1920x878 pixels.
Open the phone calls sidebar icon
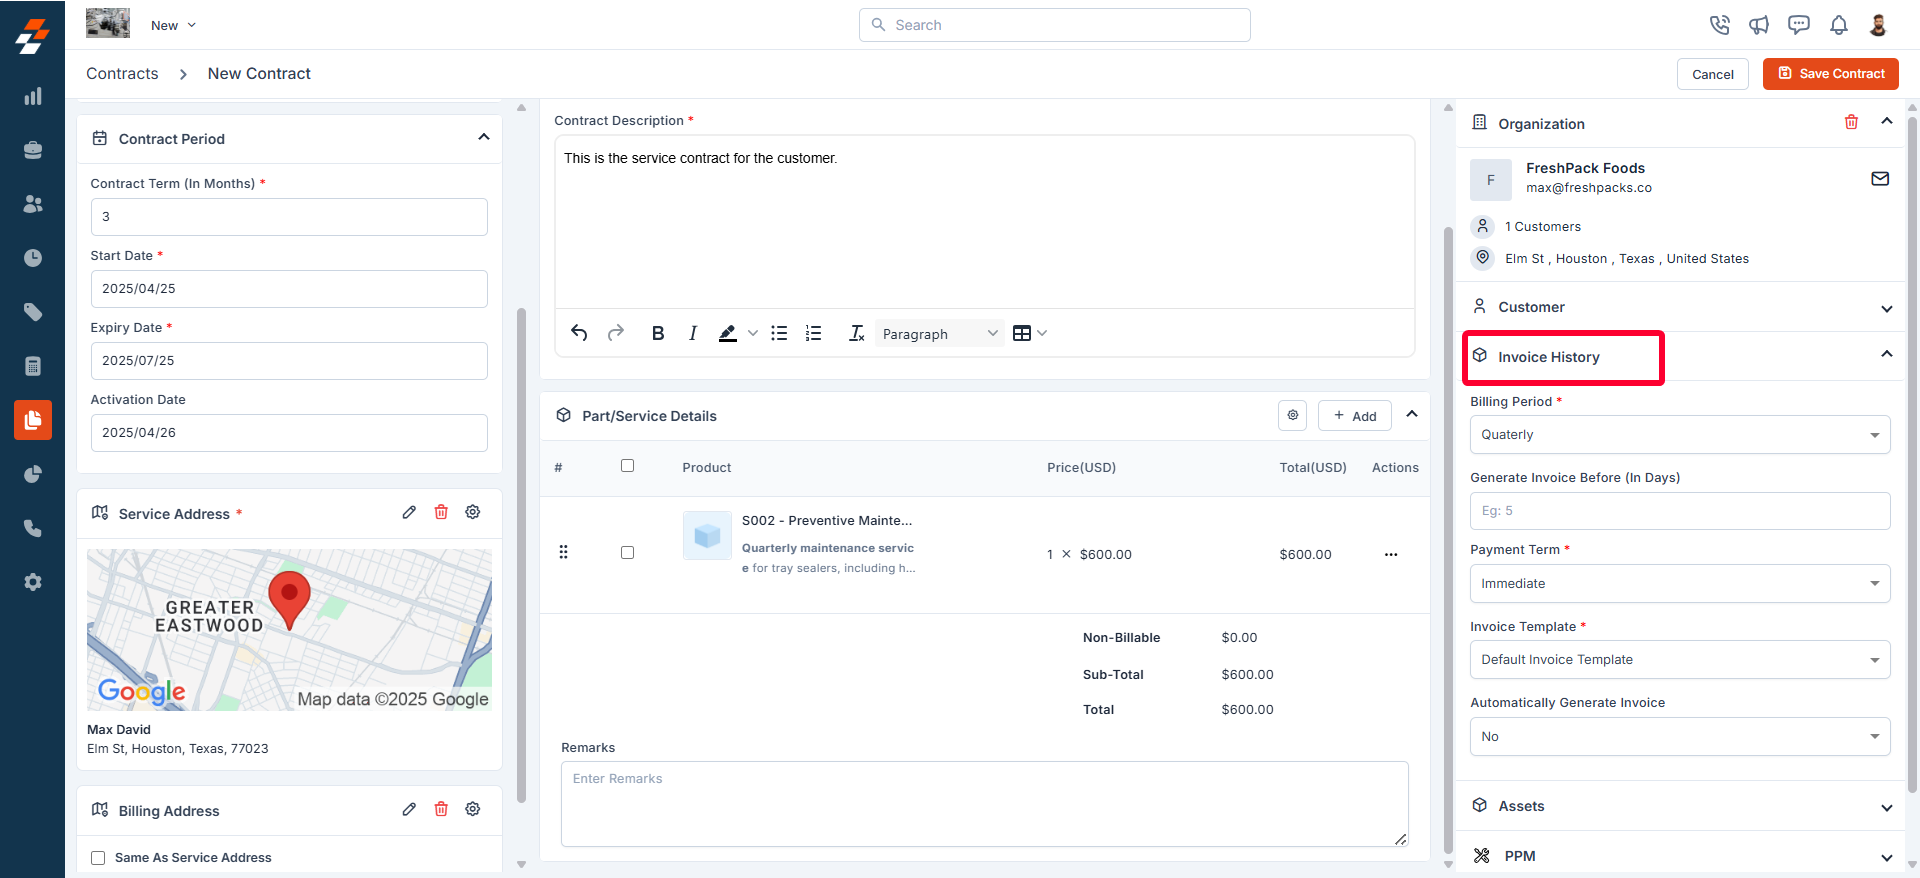point(33,528)
